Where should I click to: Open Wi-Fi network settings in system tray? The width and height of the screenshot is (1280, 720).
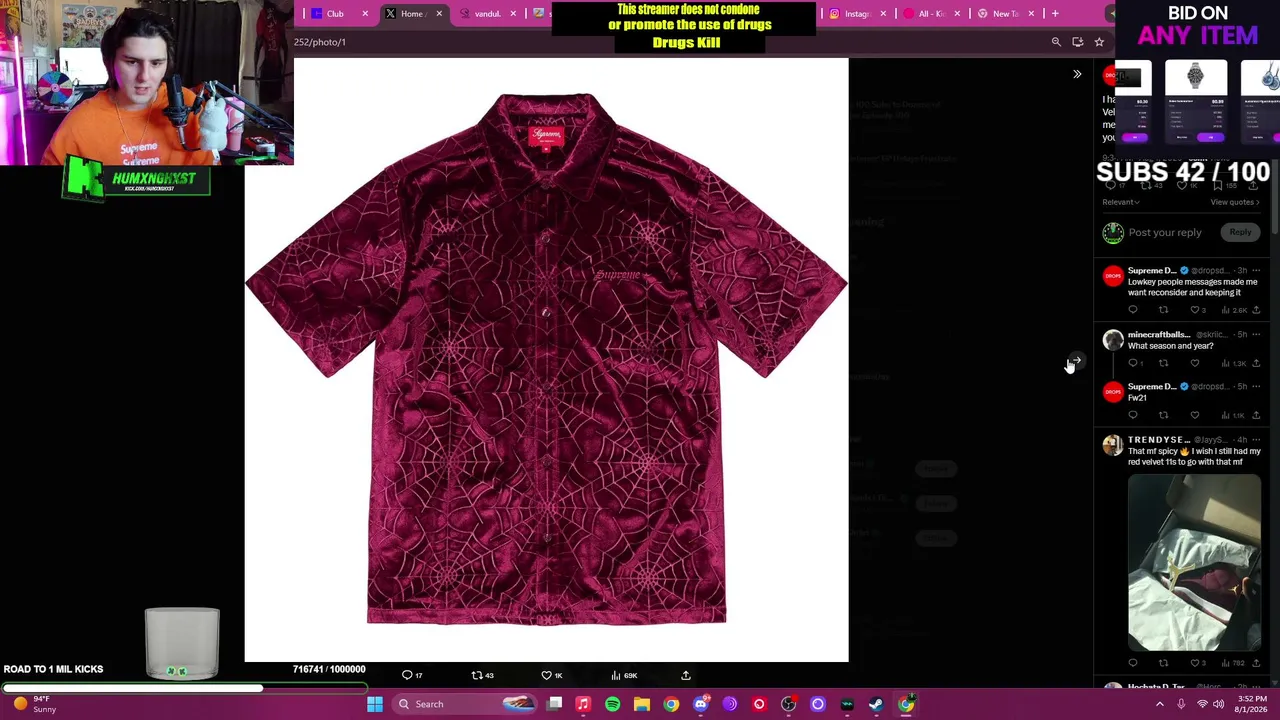1202,704
